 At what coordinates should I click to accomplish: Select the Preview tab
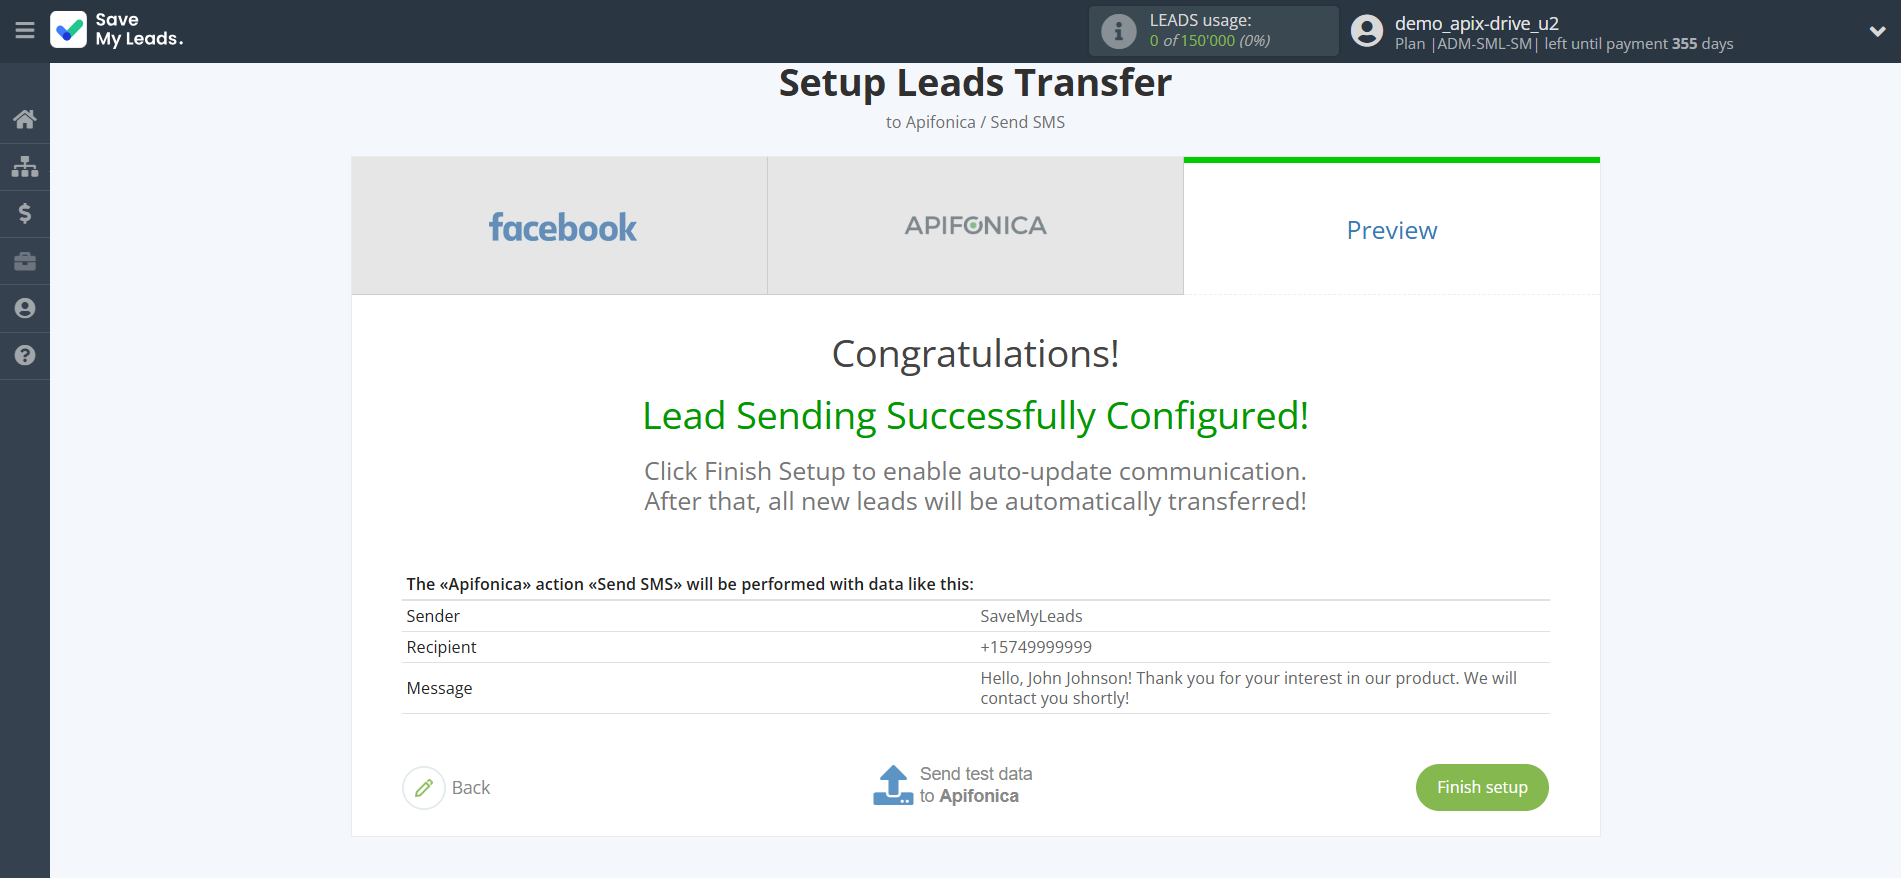pos(1391,230)
